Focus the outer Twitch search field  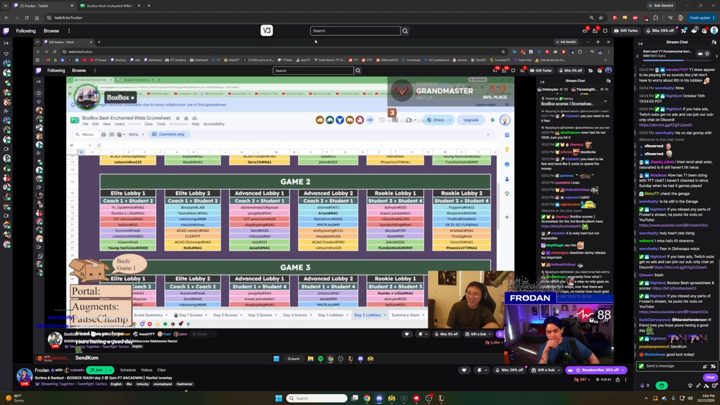coord(355,31)
